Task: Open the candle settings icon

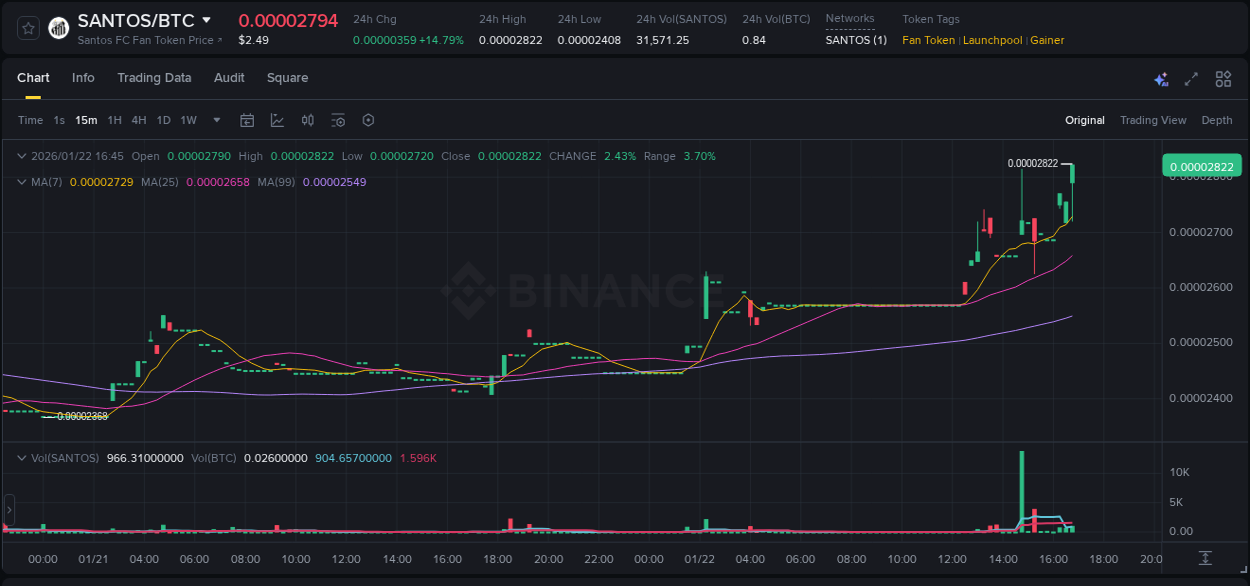Action: click(x=307, y=120)
